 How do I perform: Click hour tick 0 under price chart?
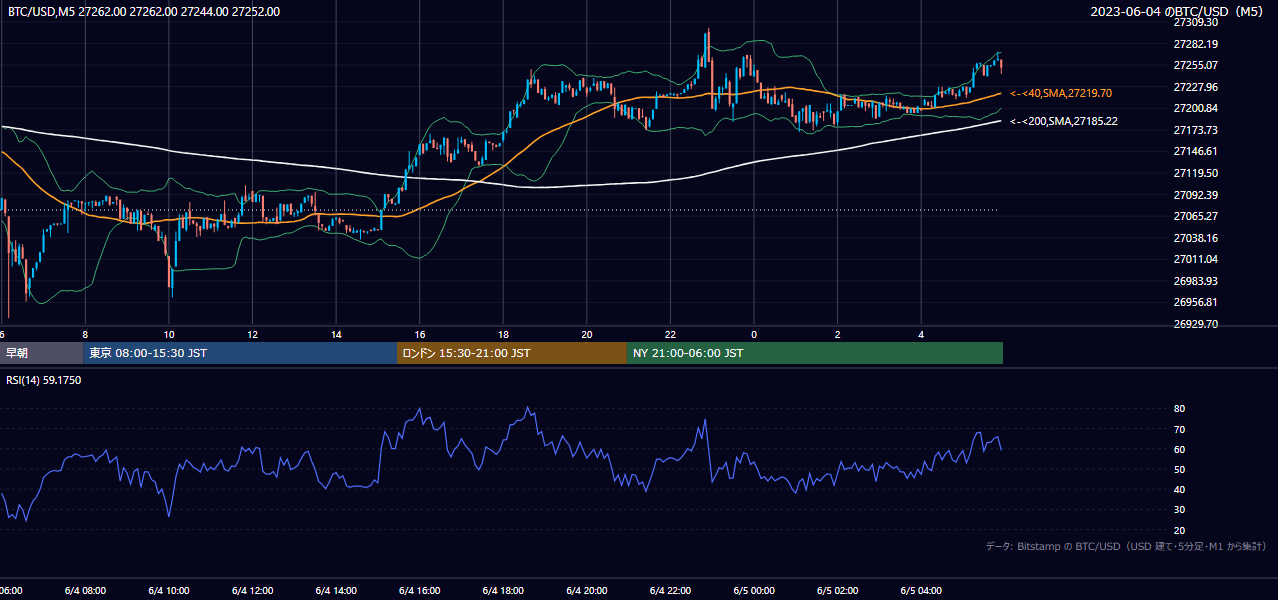point(754,335)
